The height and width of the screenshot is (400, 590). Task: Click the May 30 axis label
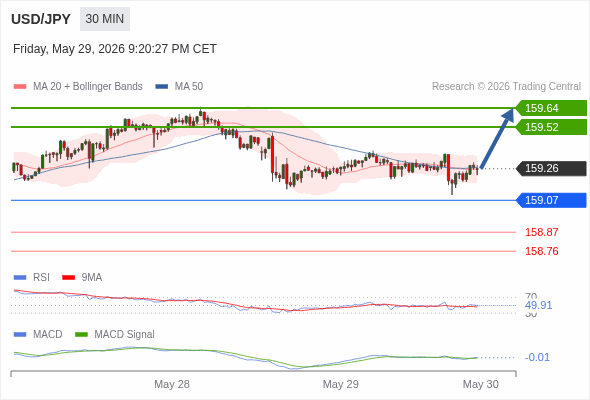(x=481, y=384)
